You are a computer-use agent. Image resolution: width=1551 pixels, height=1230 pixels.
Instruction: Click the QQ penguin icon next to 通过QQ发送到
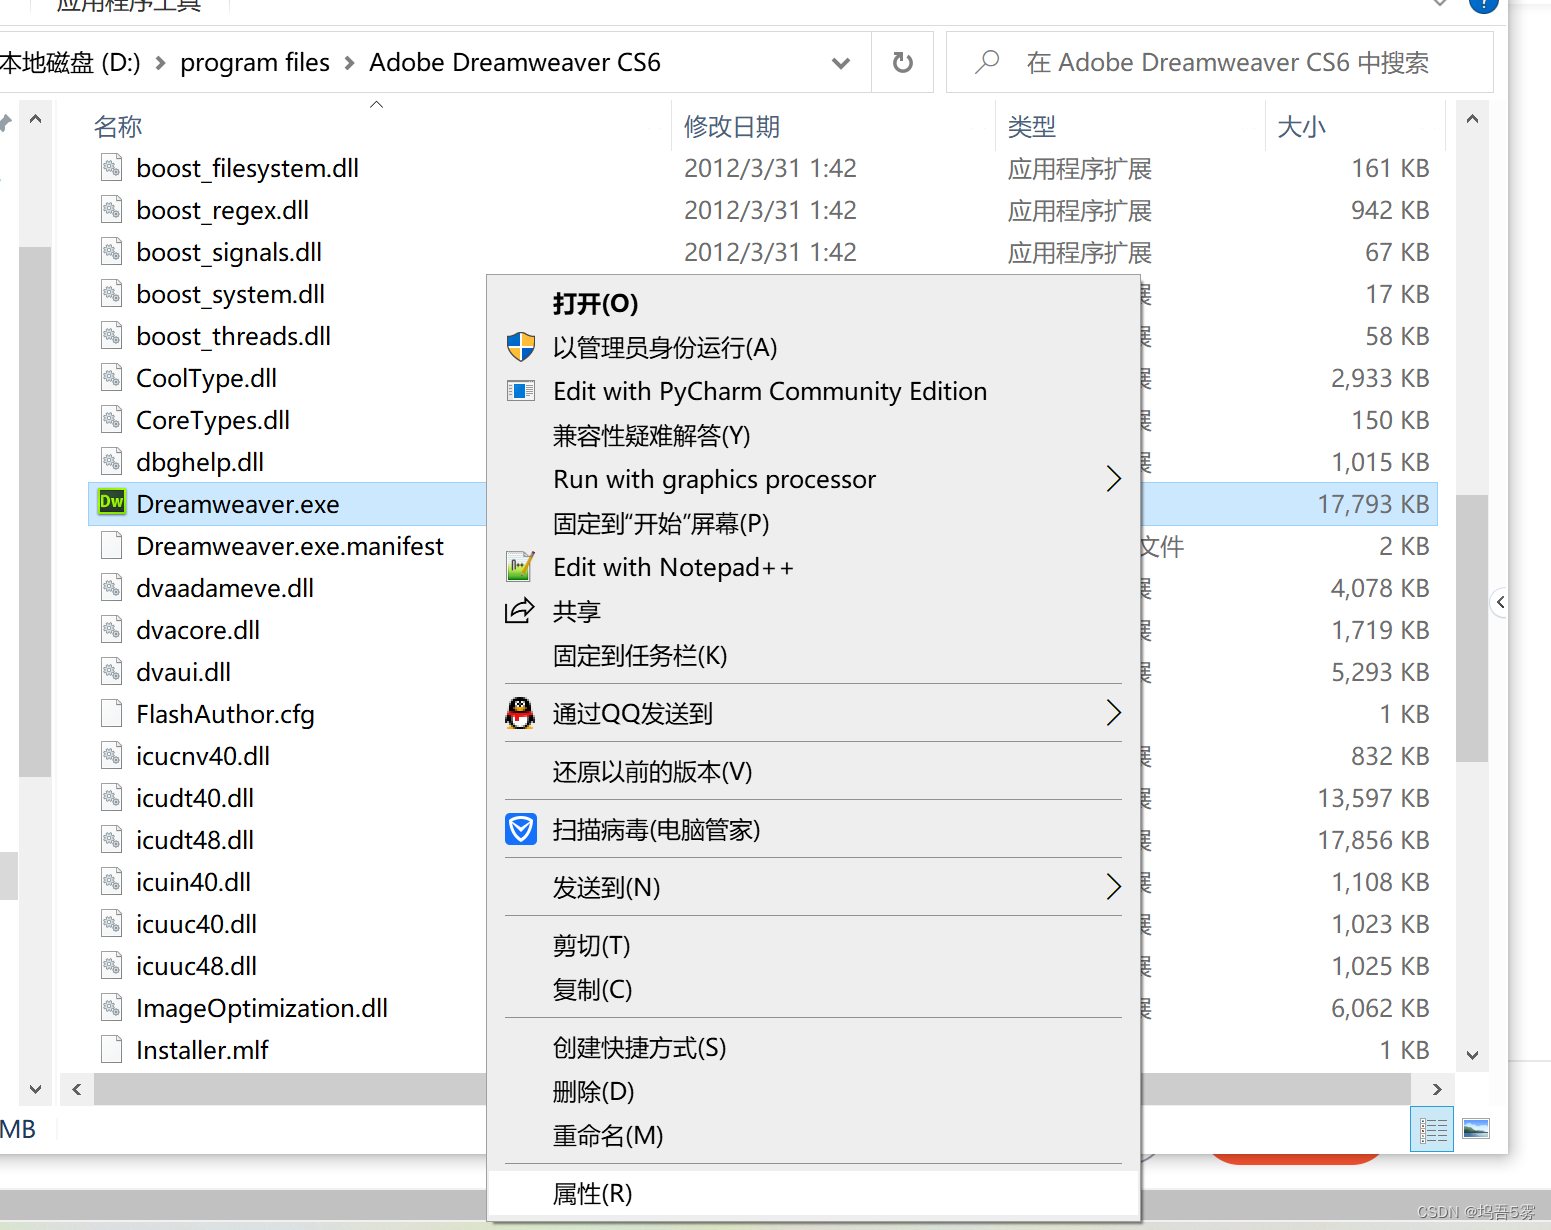tap(520, 713)
